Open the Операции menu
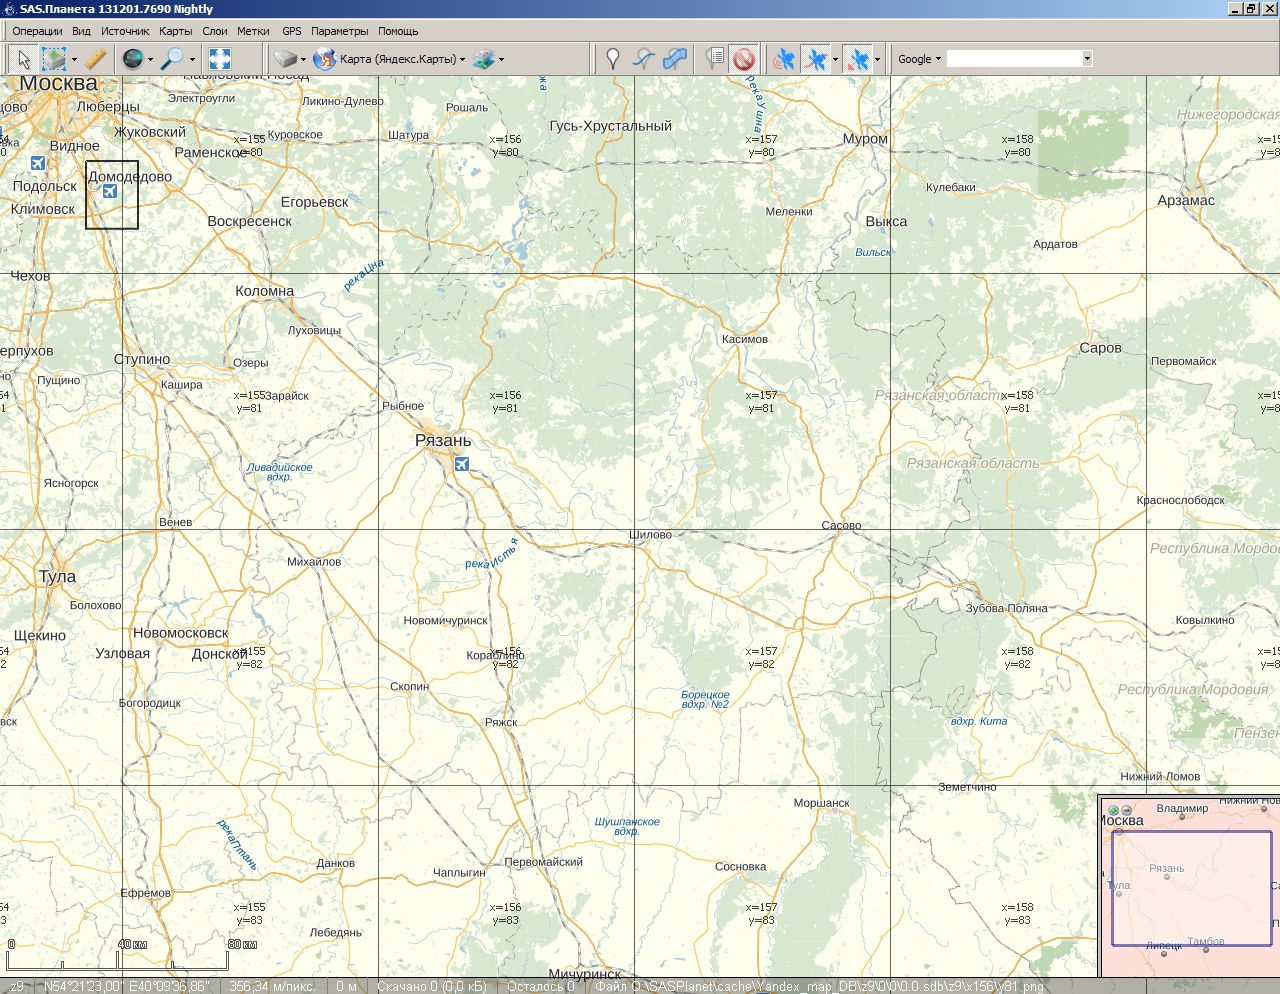1280x994 pixels. tap(37, 31)
